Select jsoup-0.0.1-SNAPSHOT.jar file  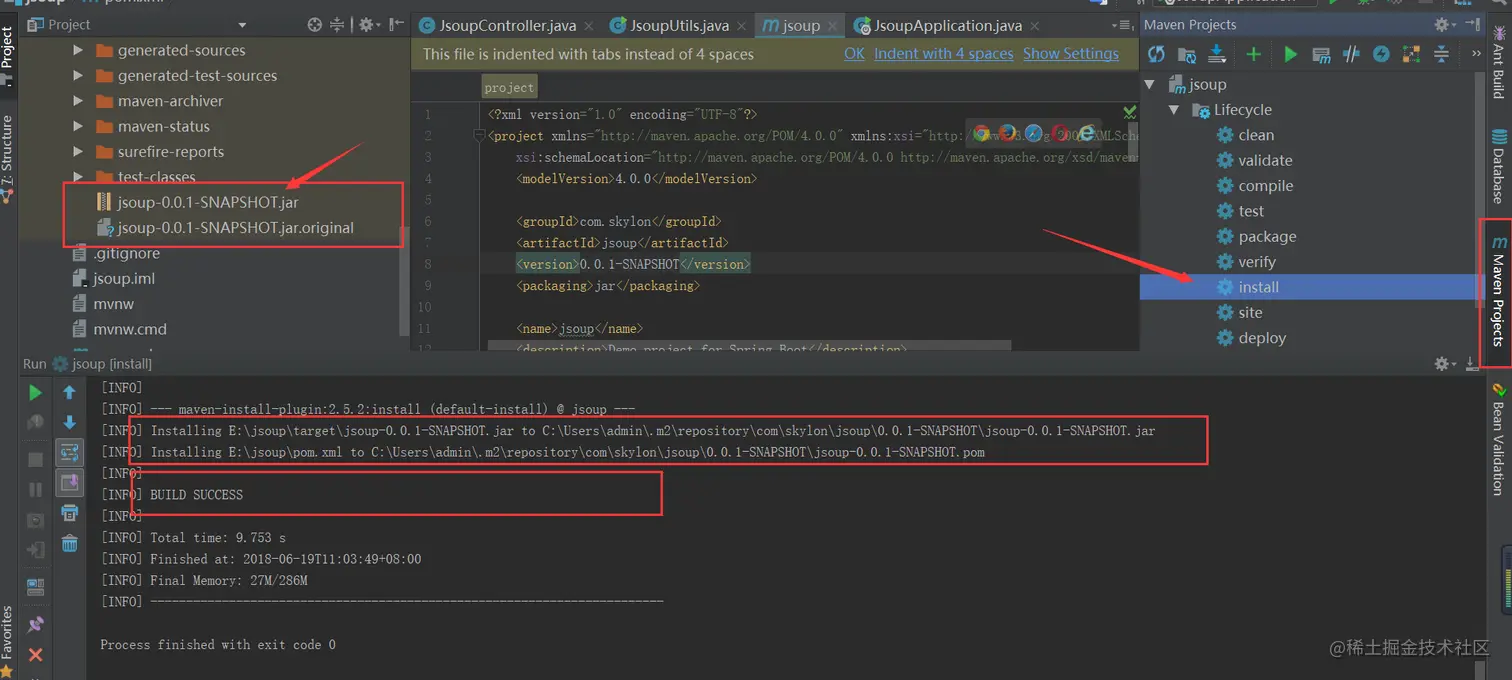coord(198,202)
